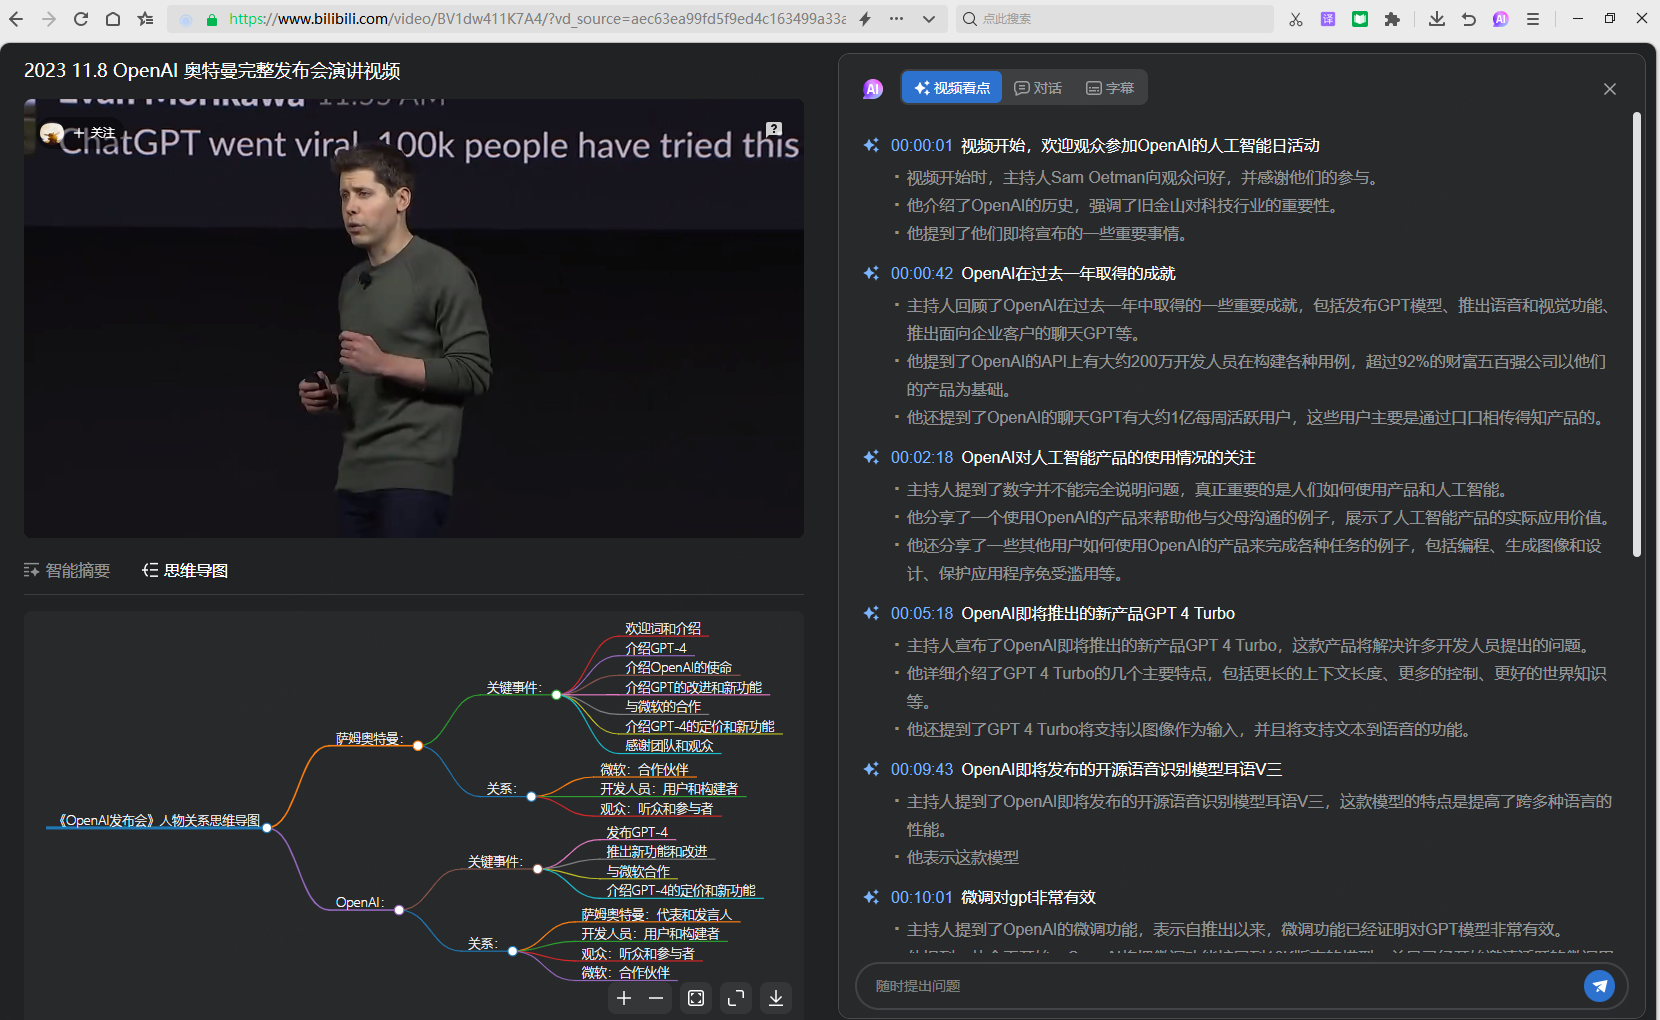Jump to timestamp 00:02:18
Screen dimensions: 1660x1020
pyautogui.click(x=922, y=458)
